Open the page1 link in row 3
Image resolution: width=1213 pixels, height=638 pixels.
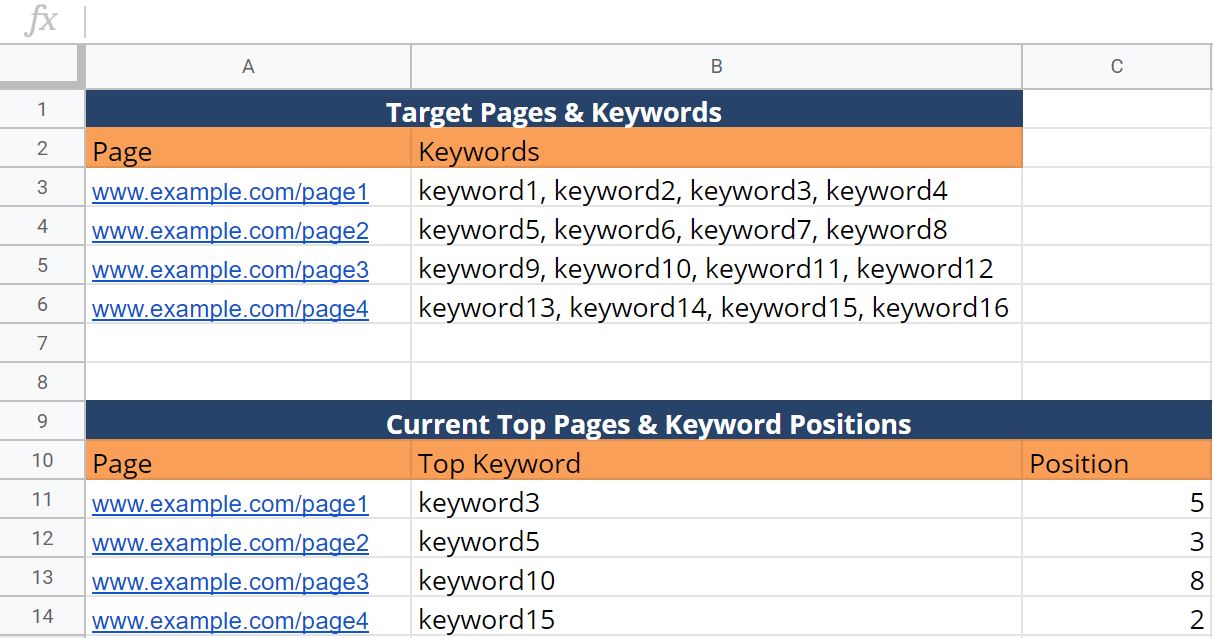[x=230, y=192]
